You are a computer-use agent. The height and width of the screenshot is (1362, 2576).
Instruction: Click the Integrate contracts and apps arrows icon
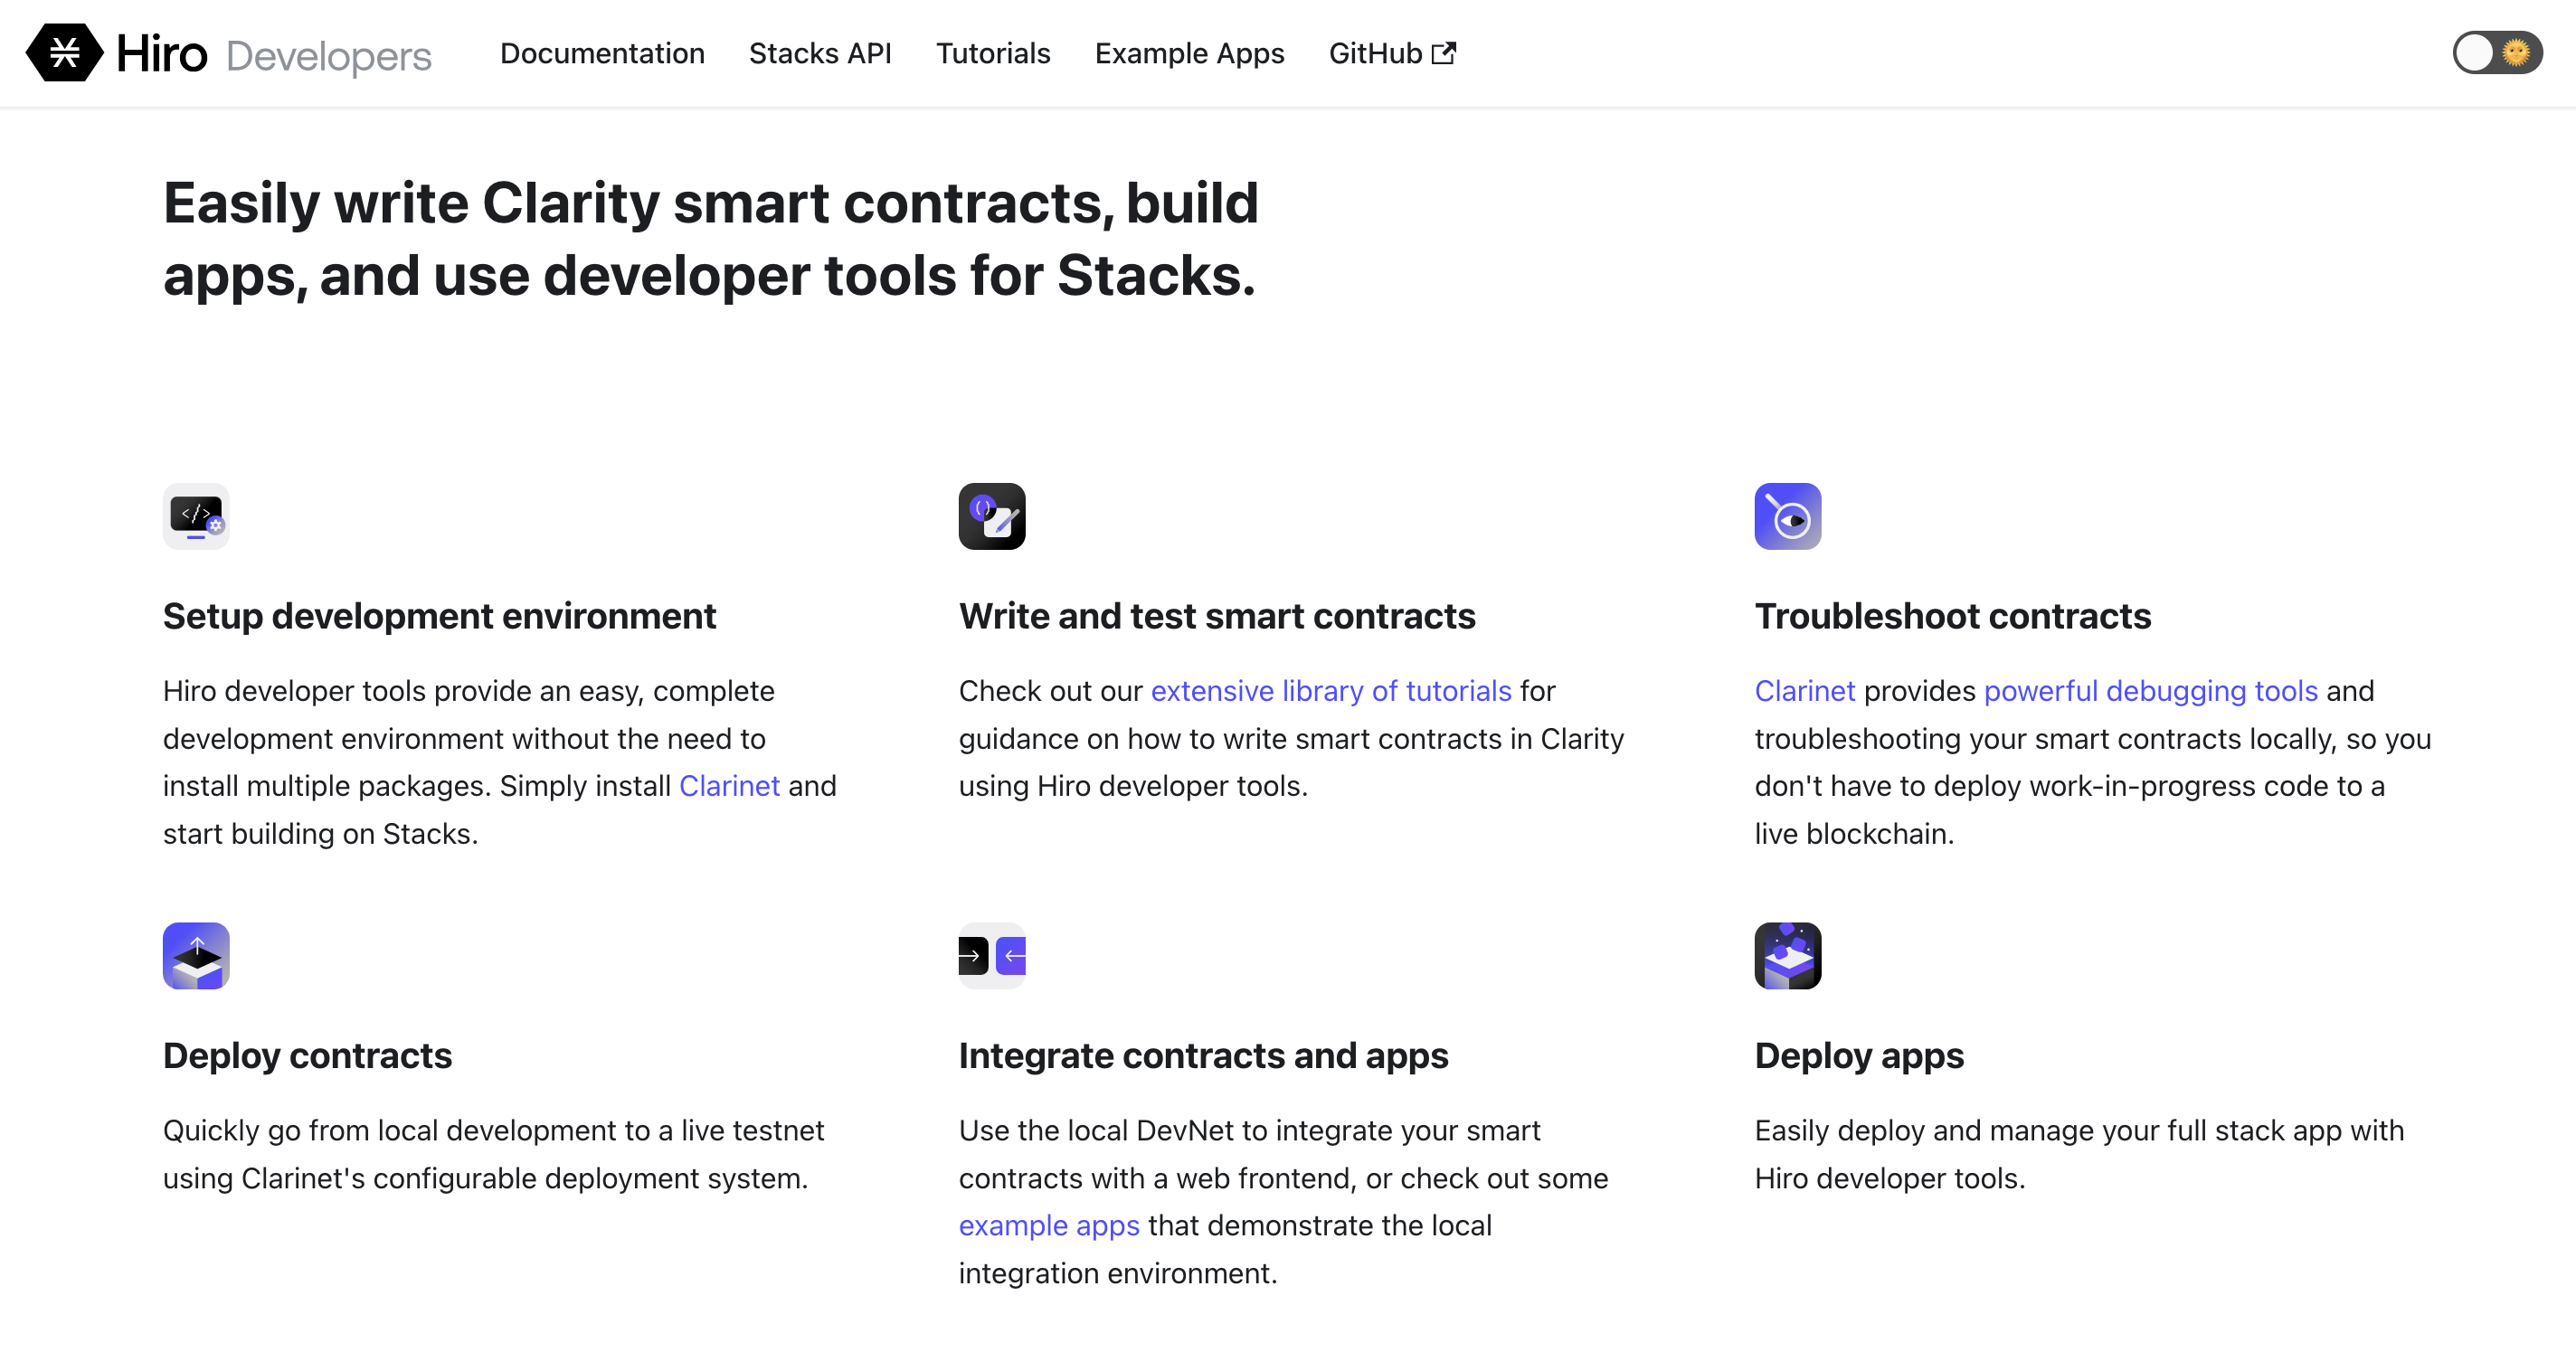point(992,955)
